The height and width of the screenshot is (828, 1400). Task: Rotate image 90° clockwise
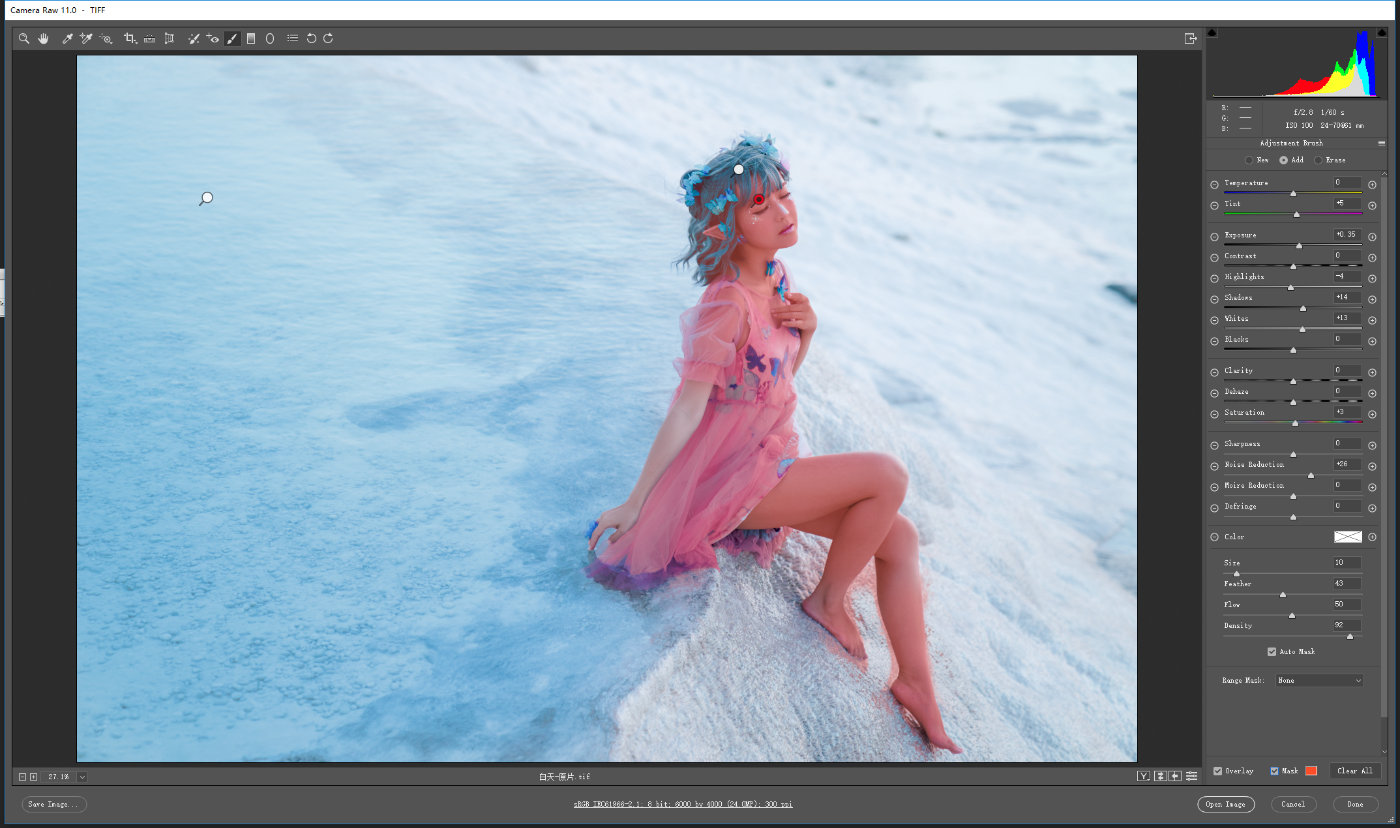[x=328, y=39]
